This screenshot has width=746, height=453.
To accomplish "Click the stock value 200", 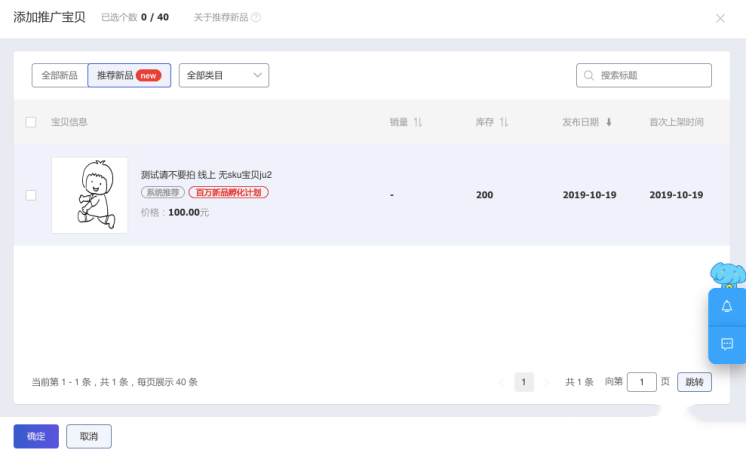I will [x=484, y=195].
